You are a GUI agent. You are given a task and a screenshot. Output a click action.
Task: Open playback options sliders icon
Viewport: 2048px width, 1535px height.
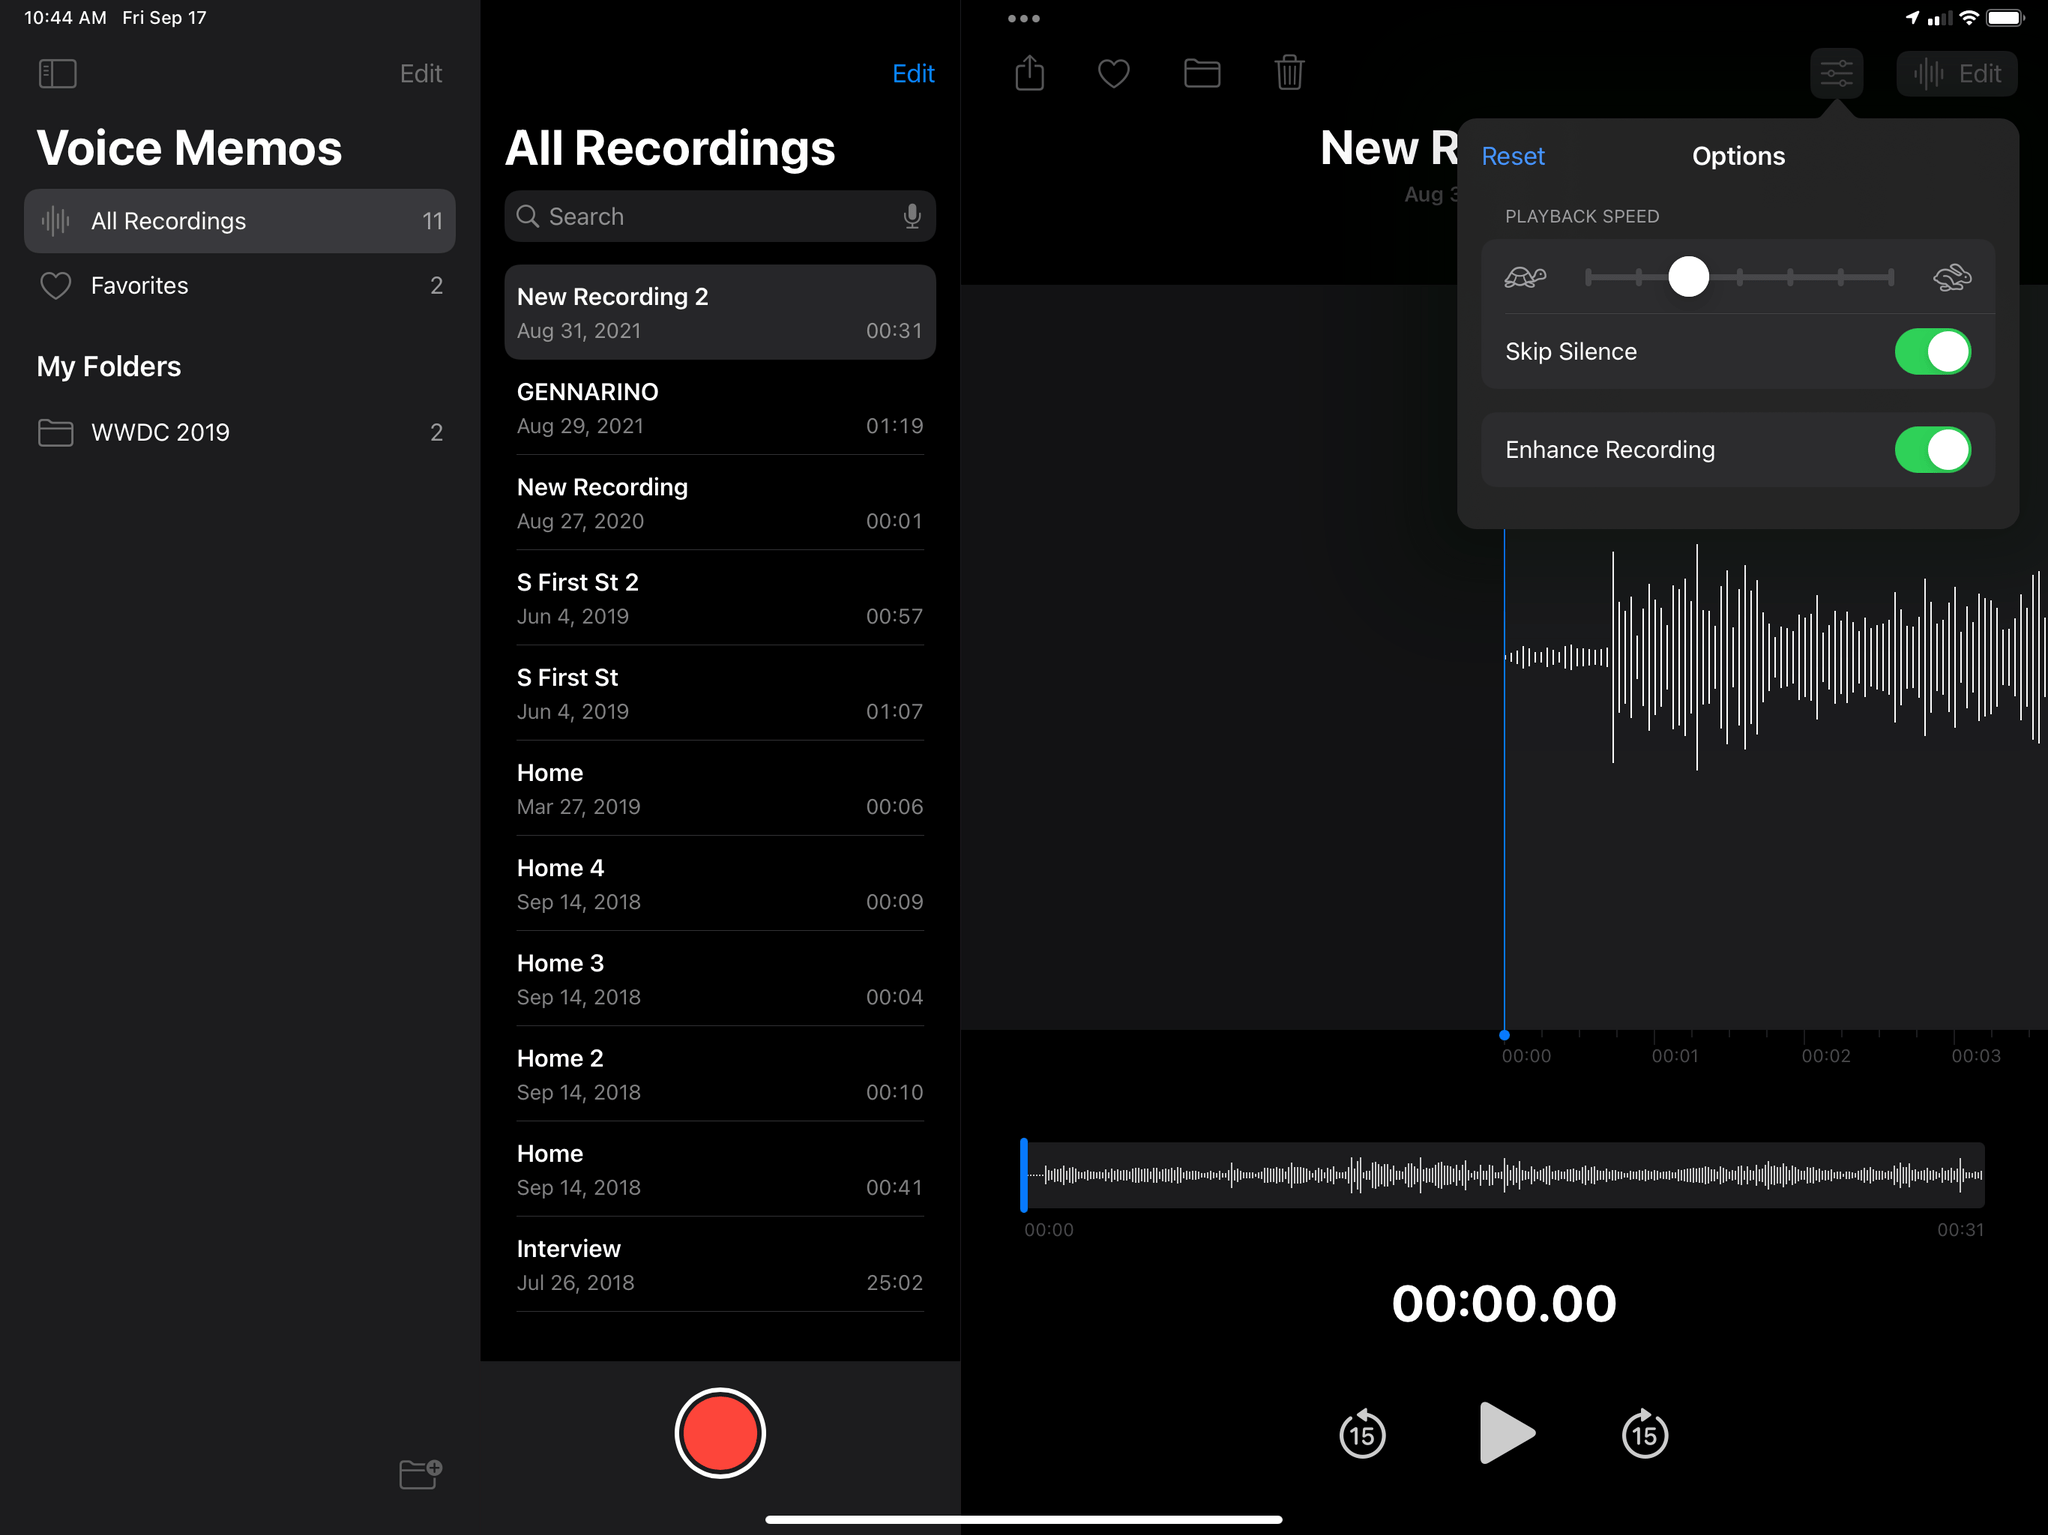(x=1836, y=73)
